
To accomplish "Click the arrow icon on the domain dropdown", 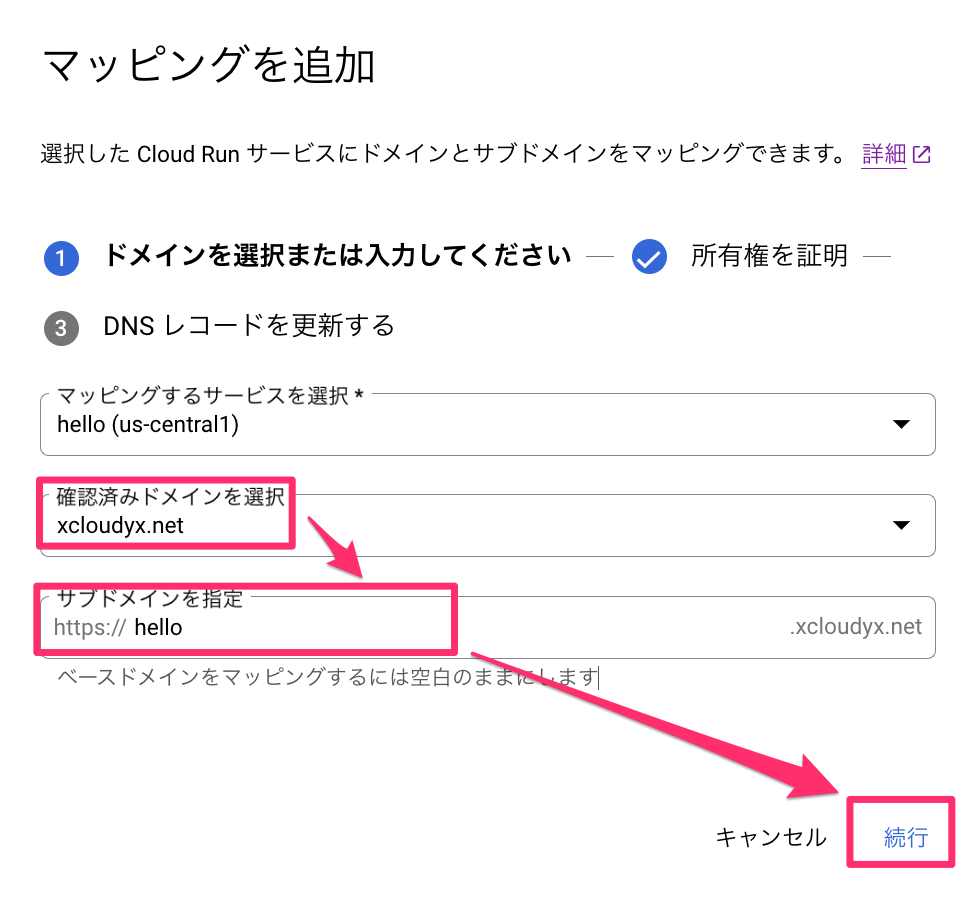I will [903, 525].
